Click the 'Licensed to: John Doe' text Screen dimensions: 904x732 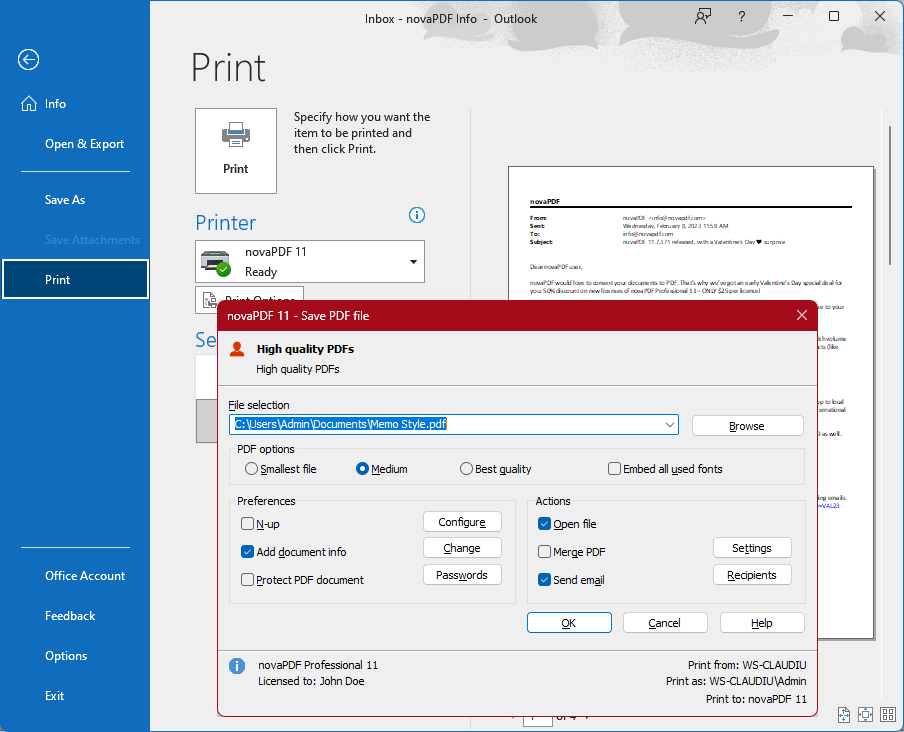click(311, 681)
